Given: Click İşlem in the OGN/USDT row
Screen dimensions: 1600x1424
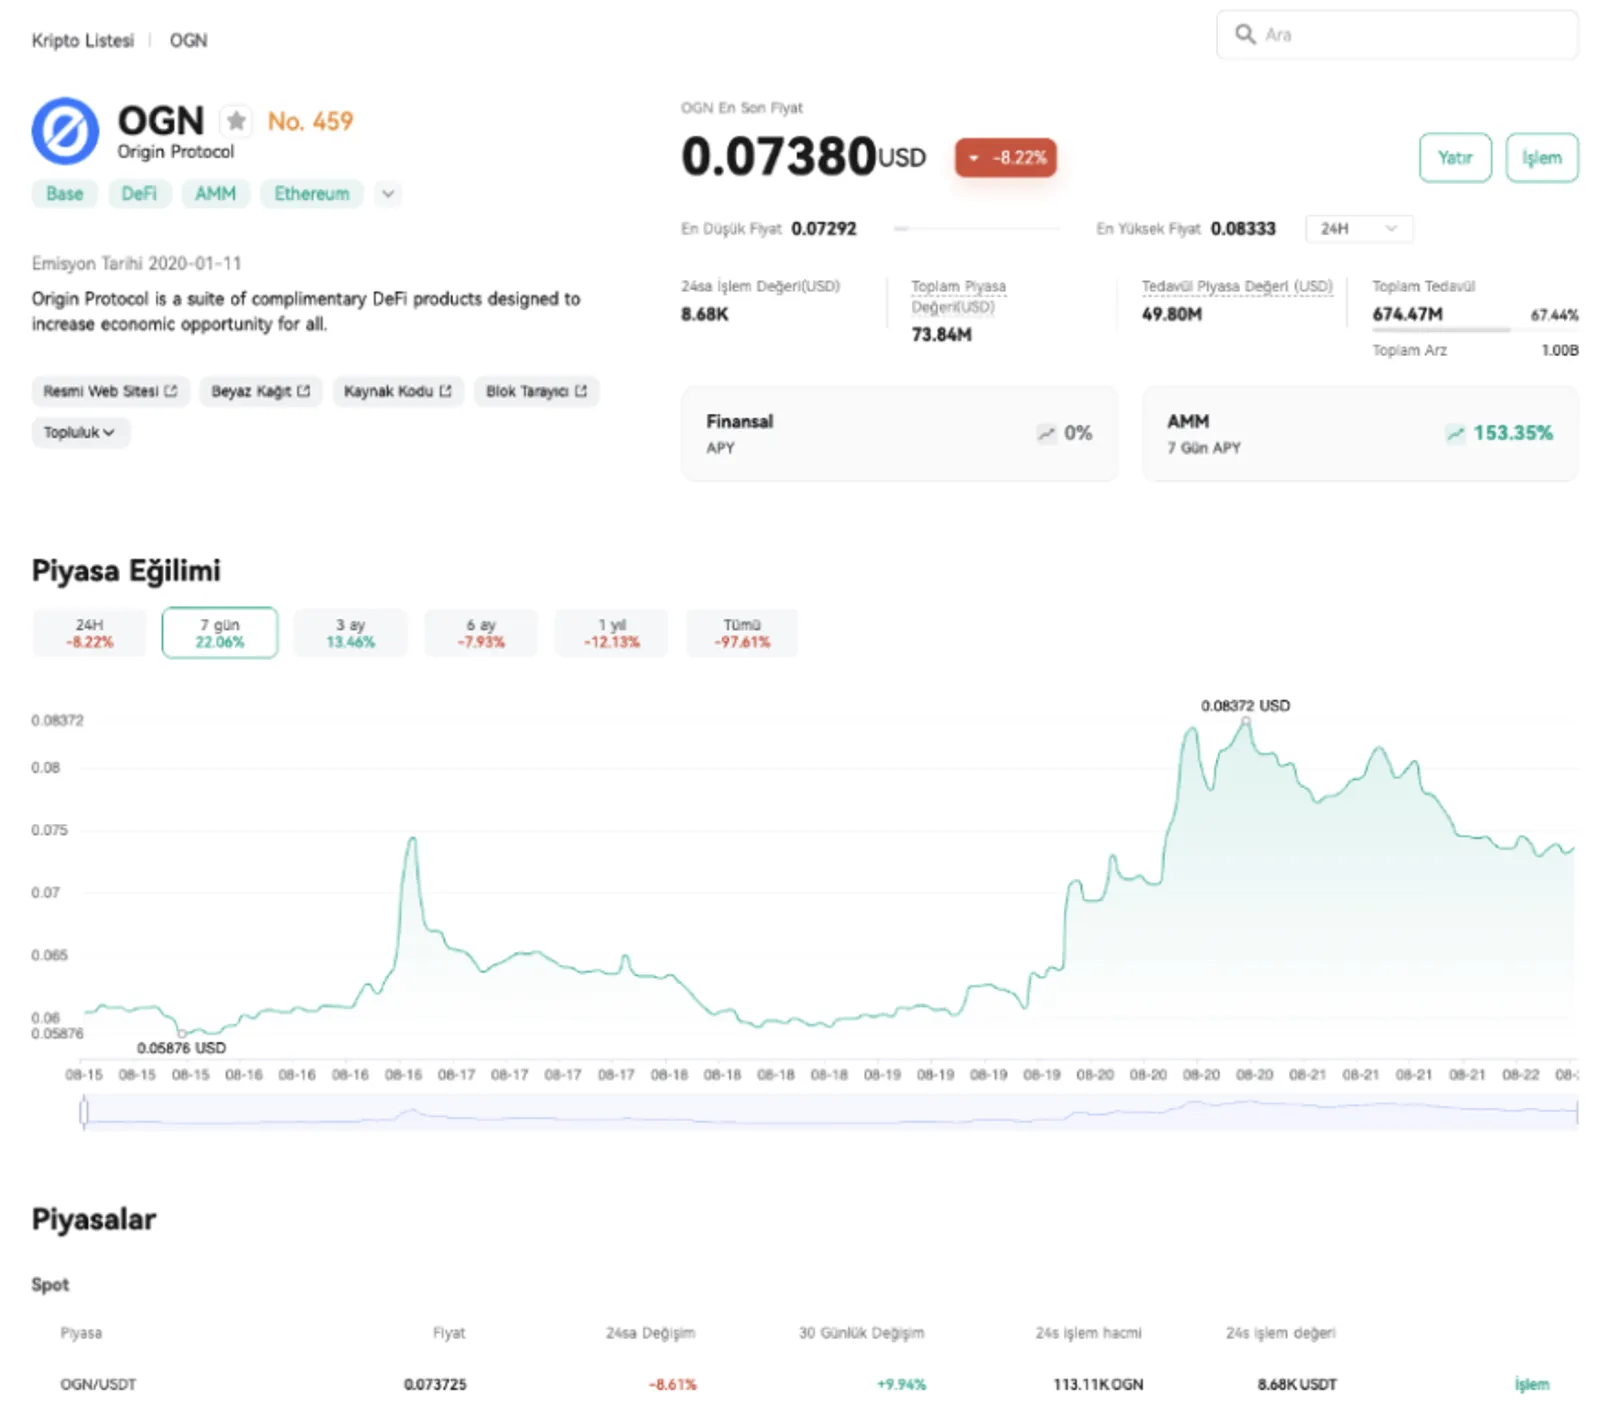Looking at the screenshot, I should pos(1531,1384).
